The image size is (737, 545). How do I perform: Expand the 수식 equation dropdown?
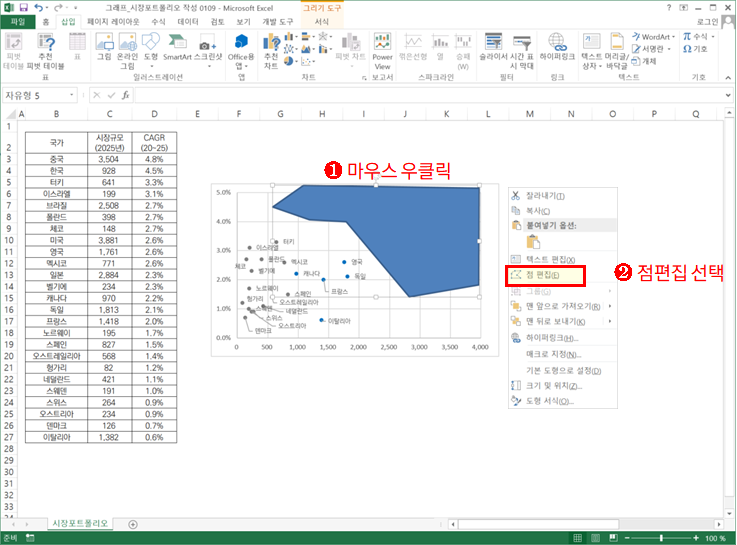[713, 37]
